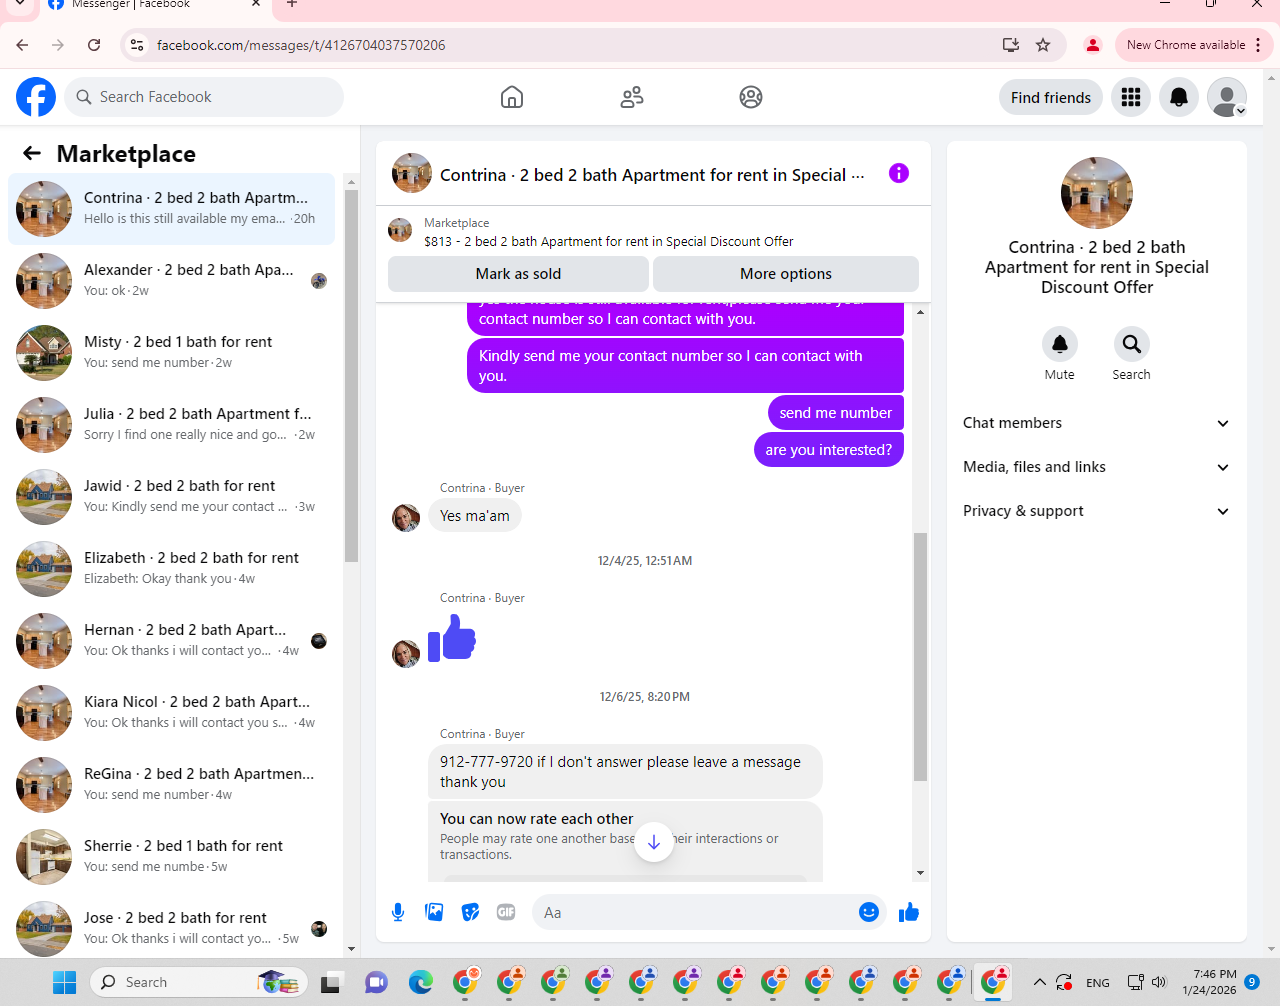Open the taskbar clock showing 7:46 PM
The image size is (1280, 1006).
pyautogui.click(x=1209, y=982)
